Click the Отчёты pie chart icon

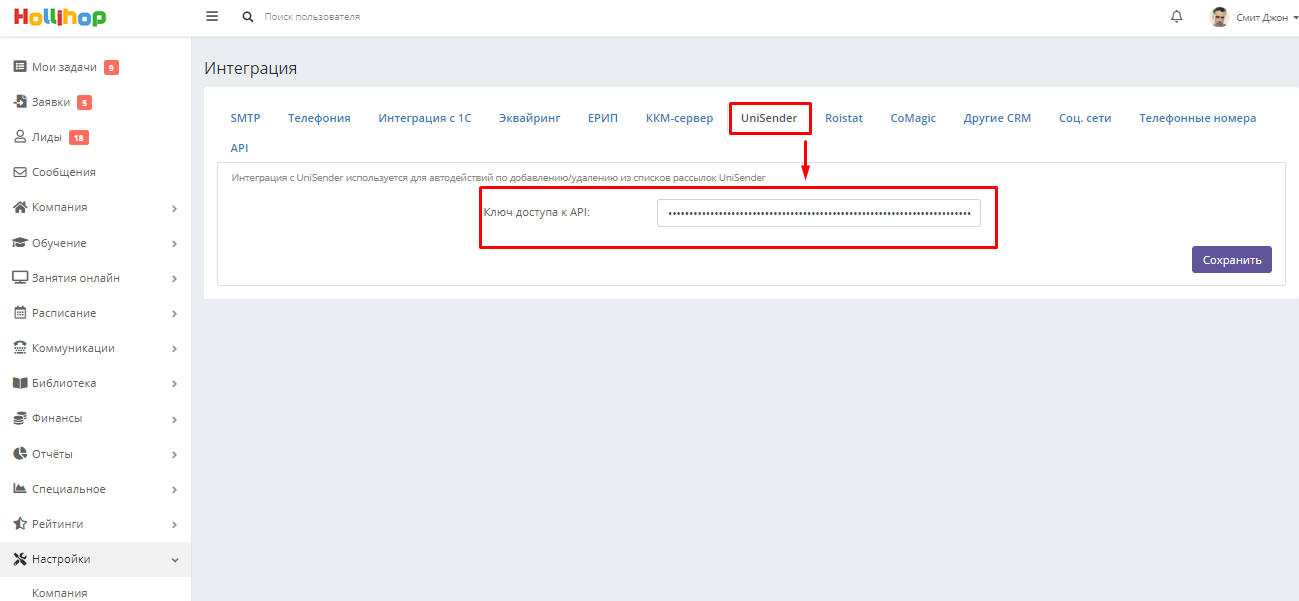click(19, 454)
